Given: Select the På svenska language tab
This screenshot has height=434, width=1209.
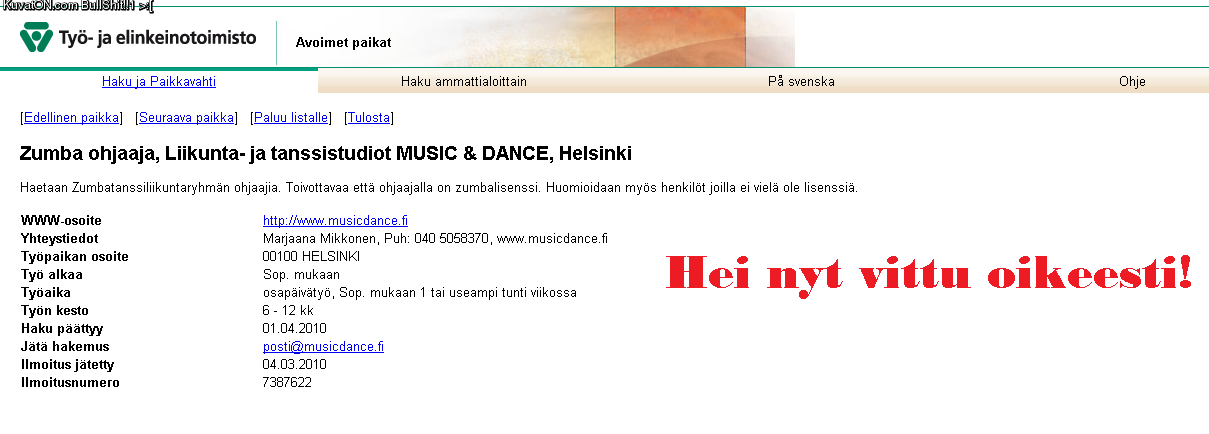Looking at the screenshot, I should [800, 82].
